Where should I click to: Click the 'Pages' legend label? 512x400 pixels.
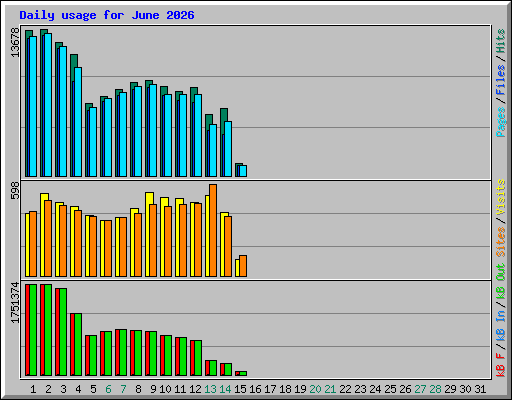500,122
